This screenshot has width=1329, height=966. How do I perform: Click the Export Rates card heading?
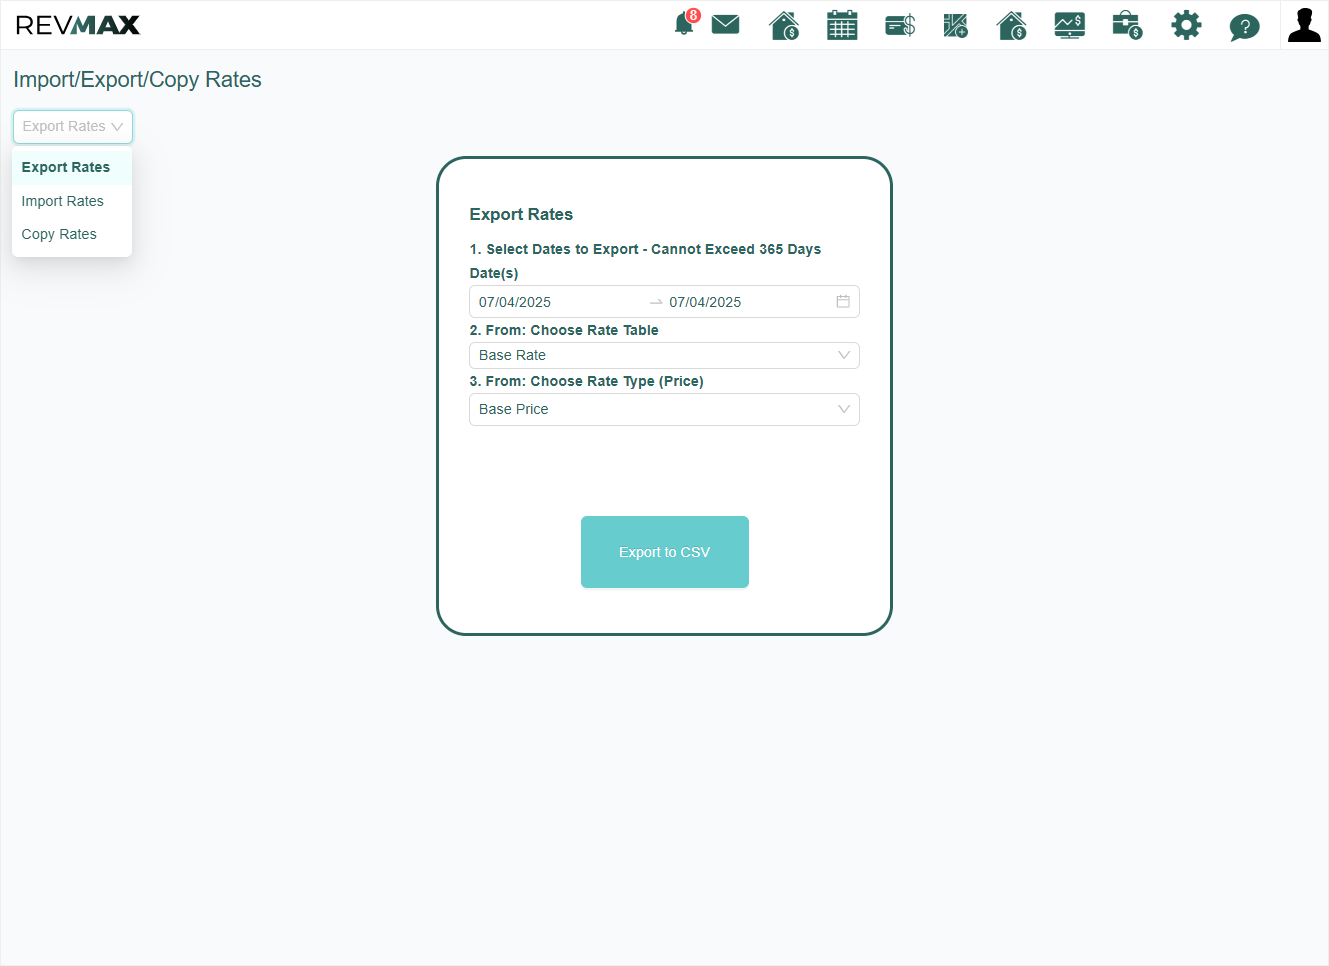point(521,214)
